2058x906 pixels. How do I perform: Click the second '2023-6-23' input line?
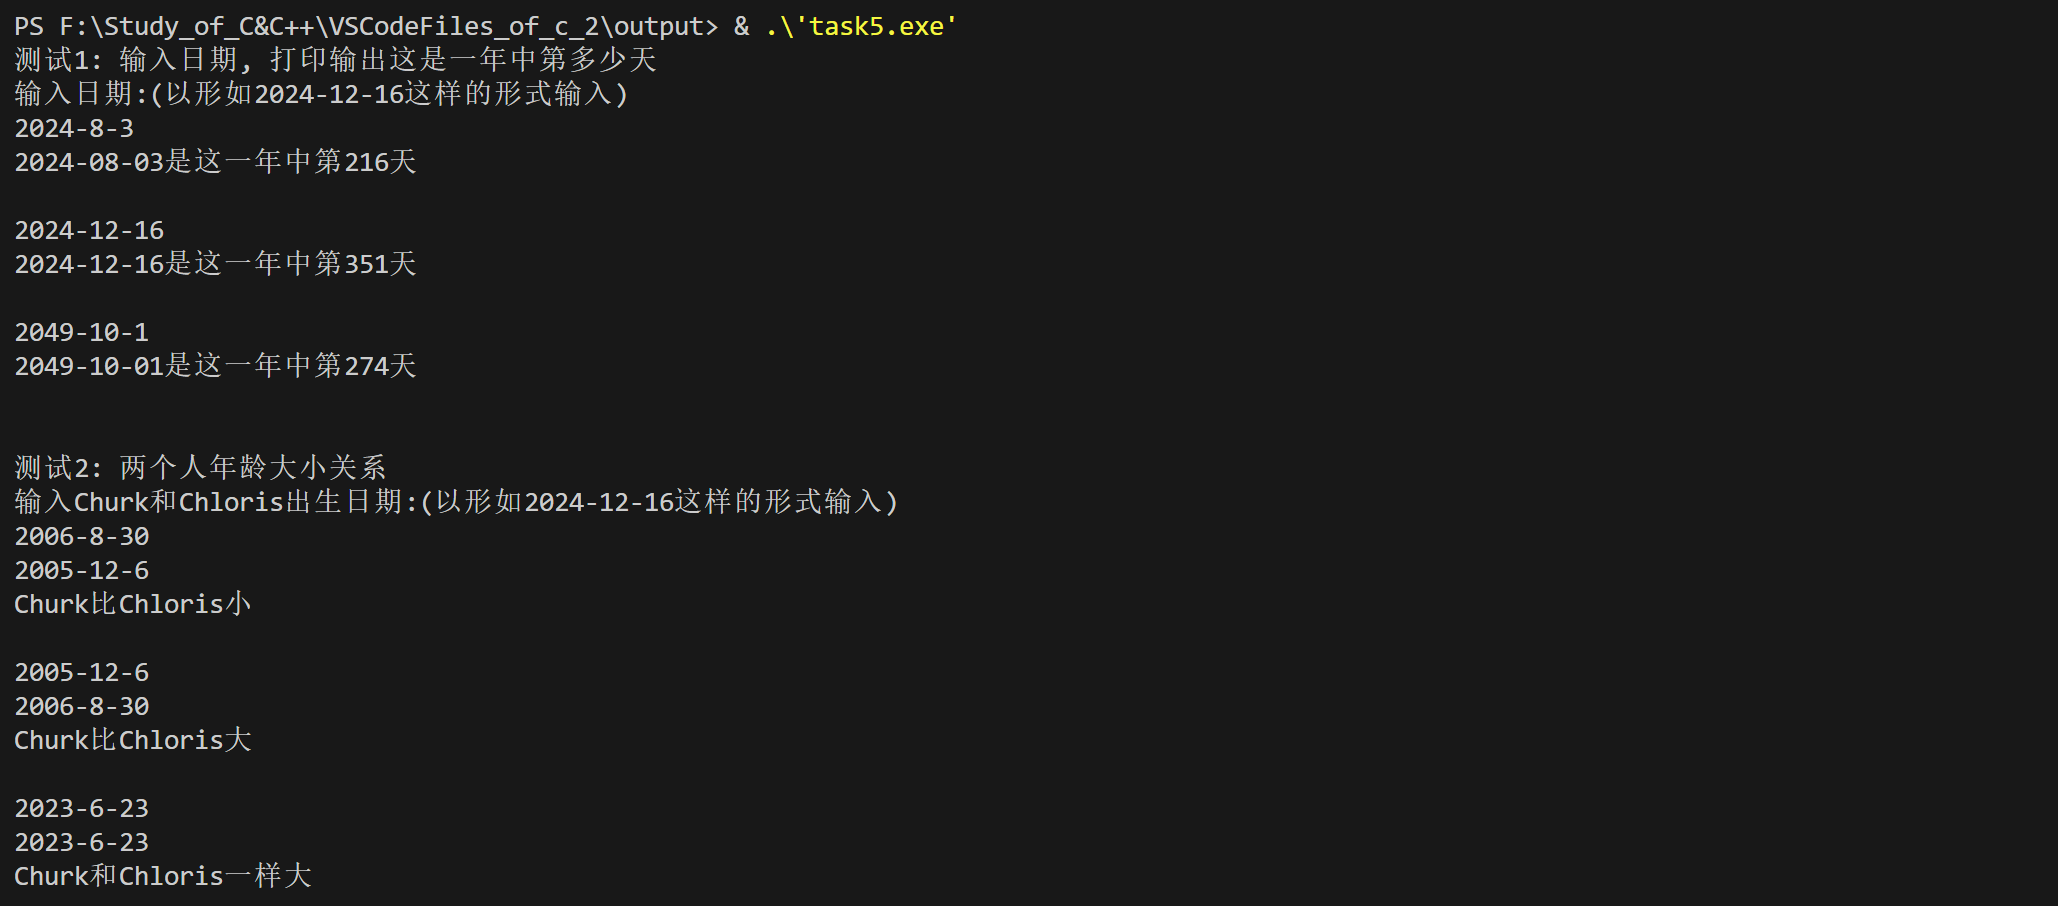[x=82, y=842]
